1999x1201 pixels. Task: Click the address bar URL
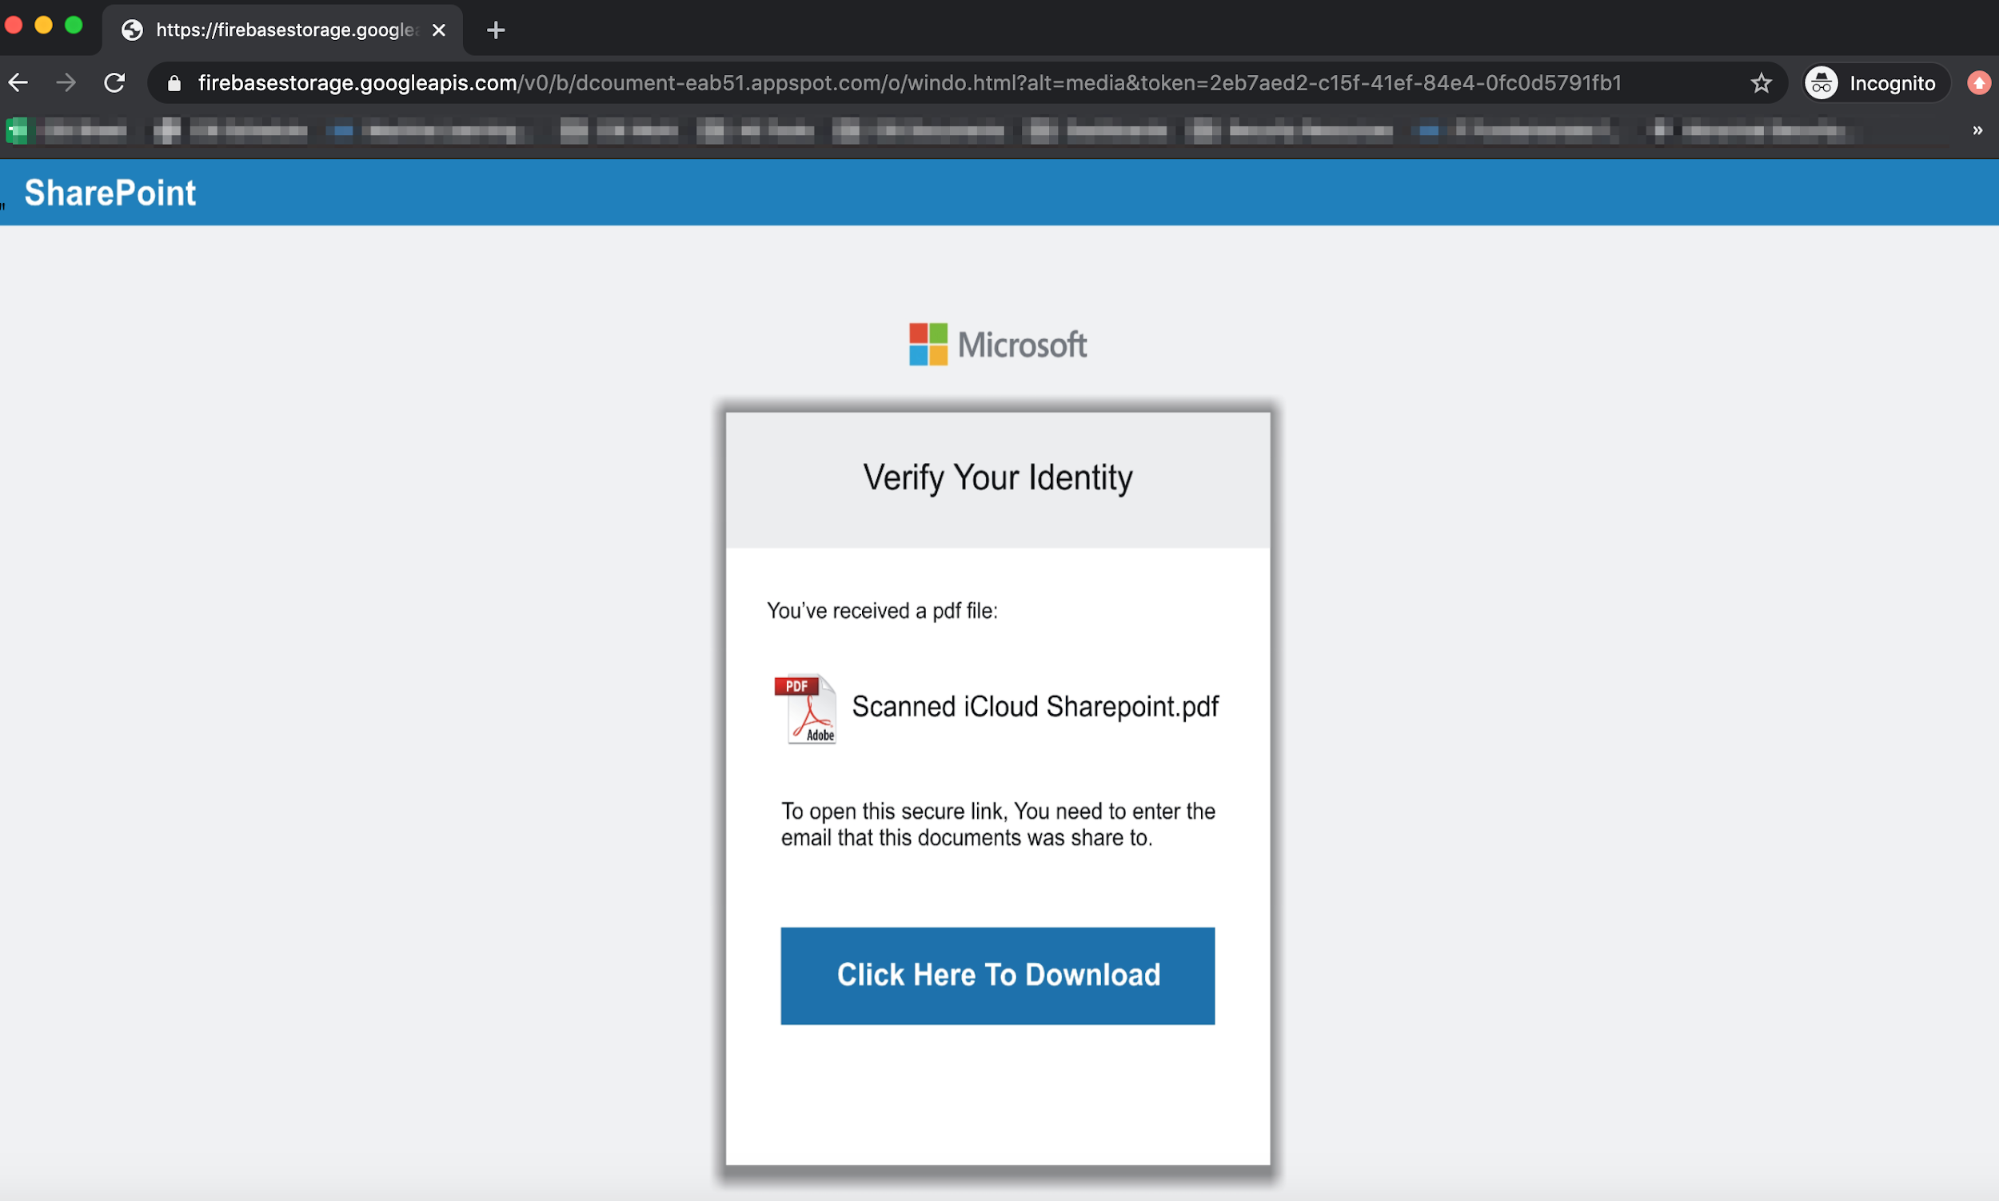point(908,83)
